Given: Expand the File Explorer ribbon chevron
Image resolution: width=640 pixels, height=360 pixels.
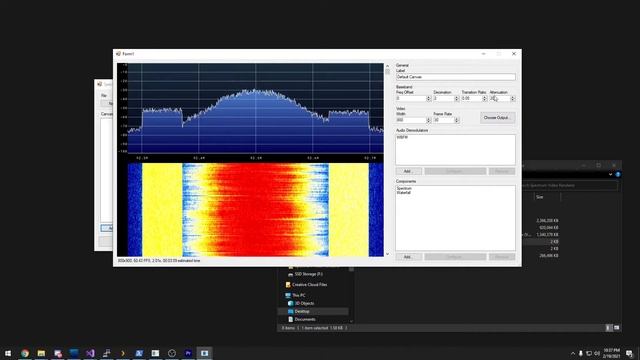Looking at the screenshot, I should pos(611,174).
